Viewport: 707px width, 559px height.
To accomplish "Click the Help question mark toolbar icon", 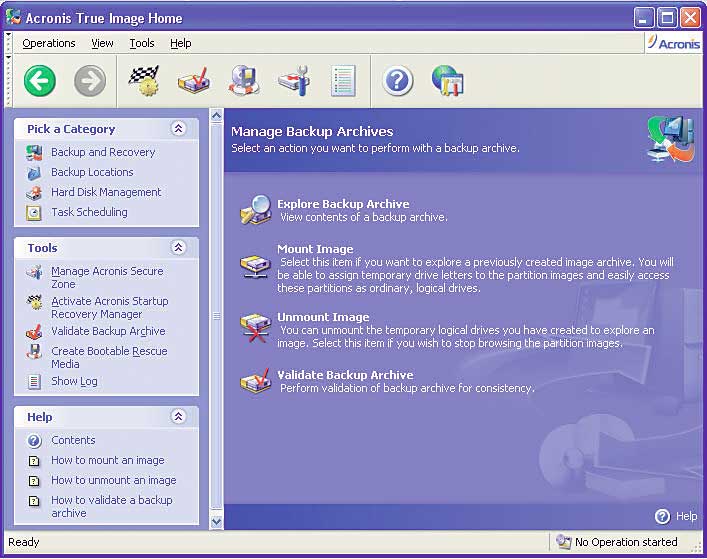I will point(397,81).
